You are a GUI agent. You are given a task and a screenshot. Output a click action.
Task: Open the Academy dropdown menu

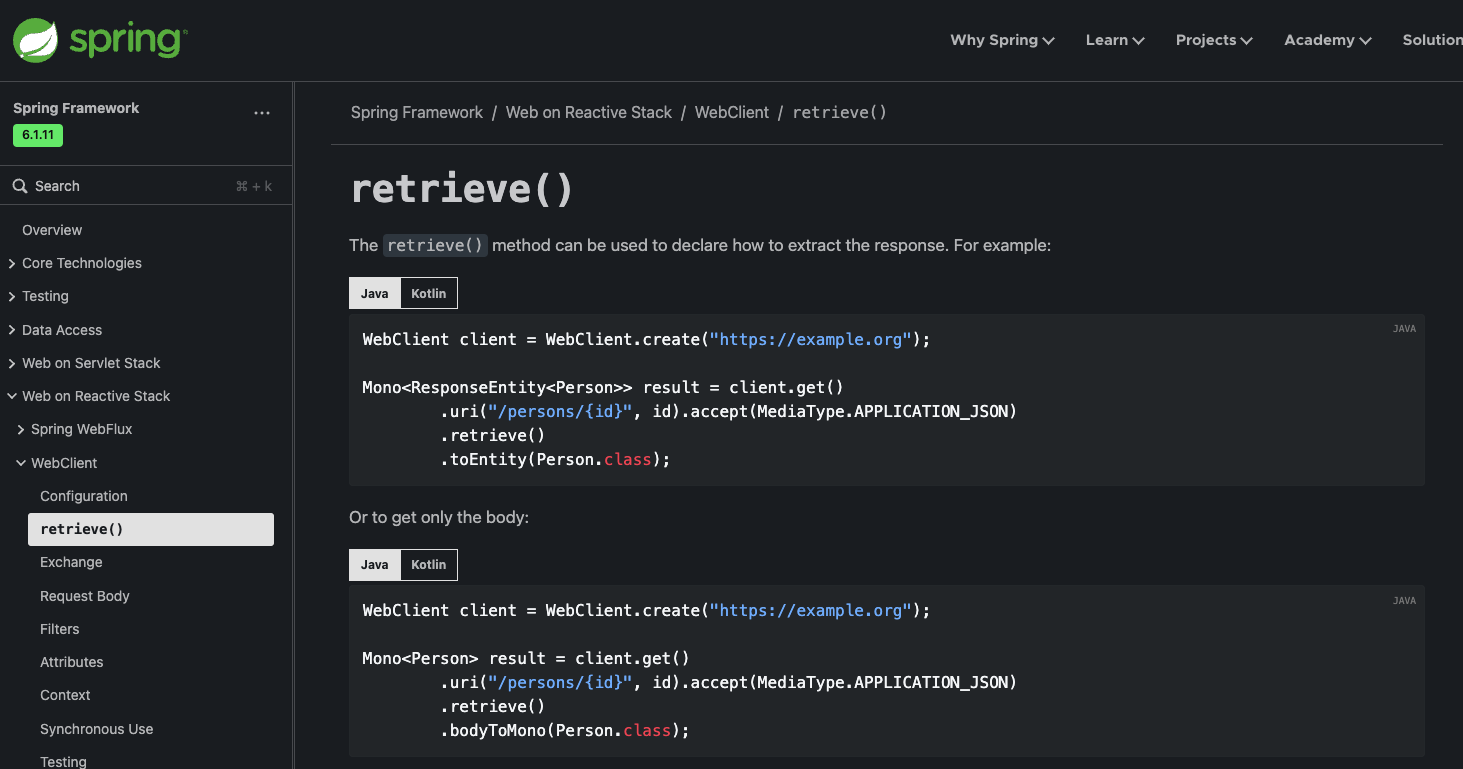[x=1328, y=40]
